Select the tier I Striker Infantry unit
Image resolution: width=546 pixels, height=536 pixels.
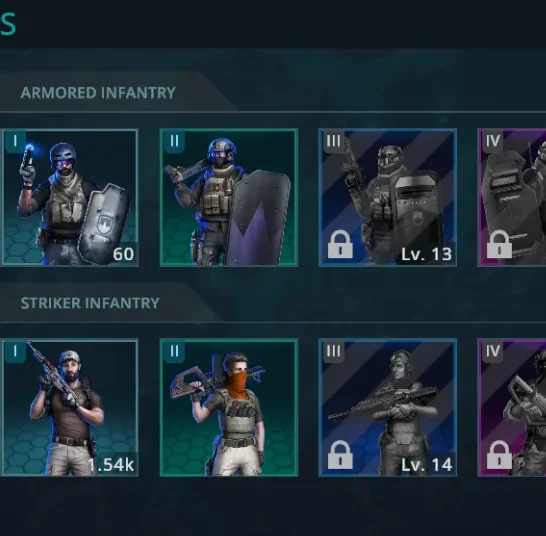pyautogui.click(x=70, y=407)
